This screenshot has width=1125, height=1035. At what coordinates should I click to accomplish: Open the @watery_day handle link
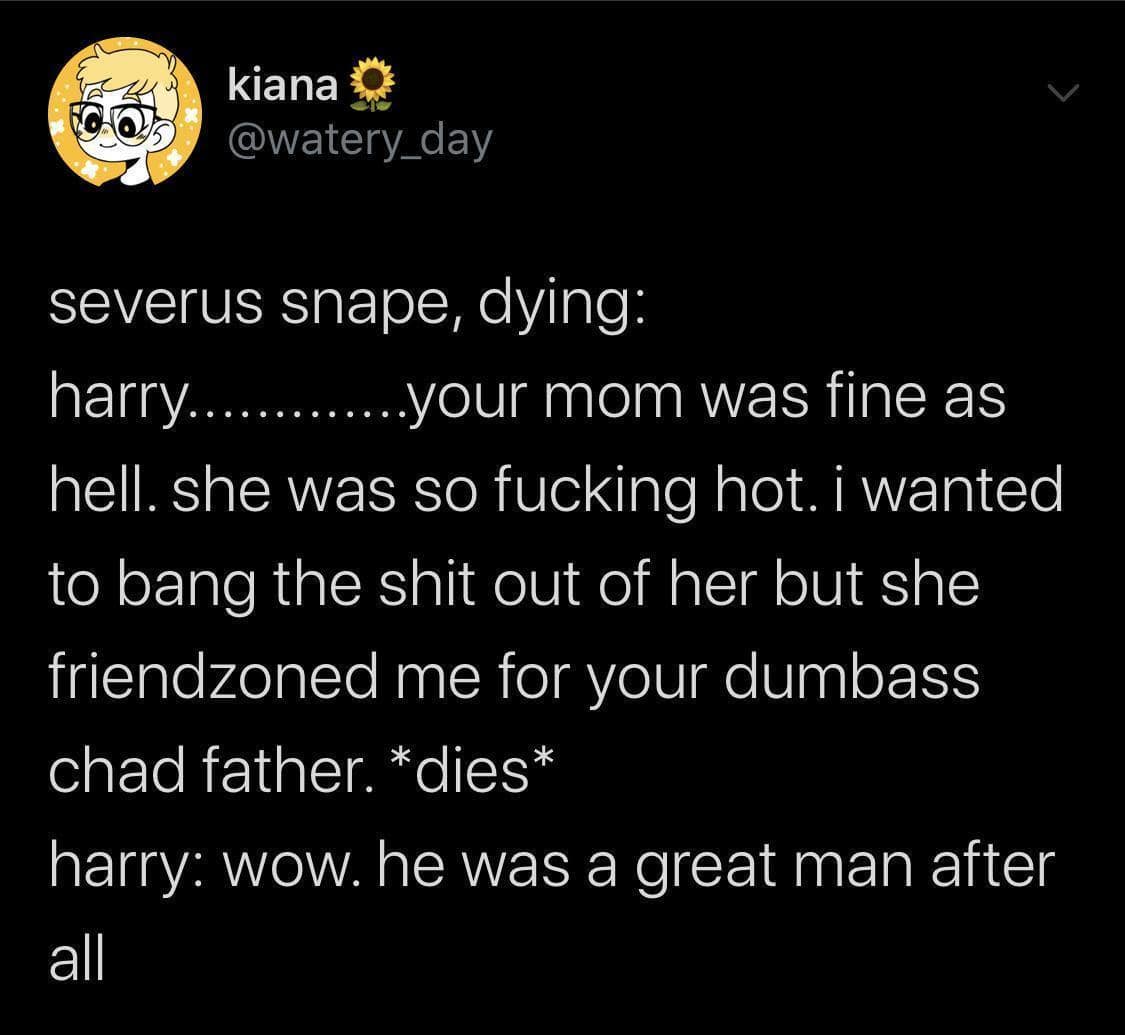click(361, 139)
